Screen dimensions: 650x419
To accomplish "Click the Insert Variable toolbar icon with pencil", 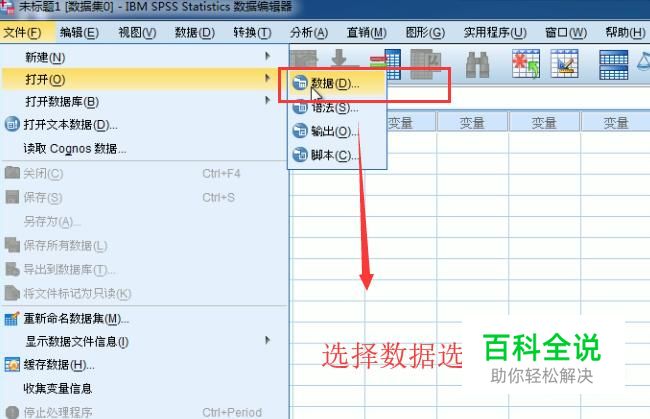I will pyautogui.click(x=565, y=64).
